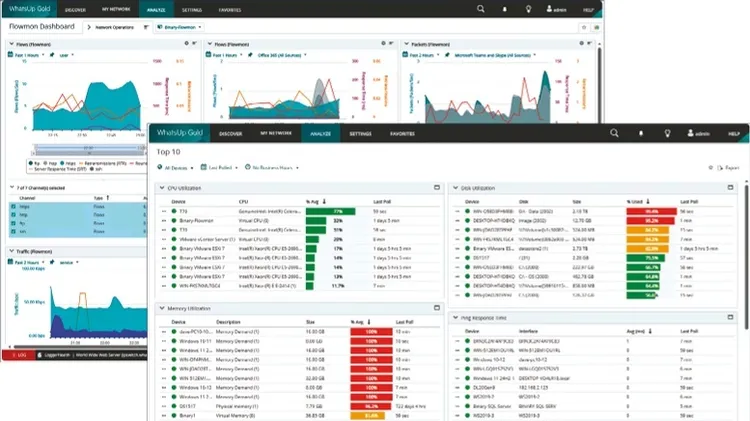Open Binary-Flowmon source dropdown
The image size is (750, 421).
click(x=179, y=27)
